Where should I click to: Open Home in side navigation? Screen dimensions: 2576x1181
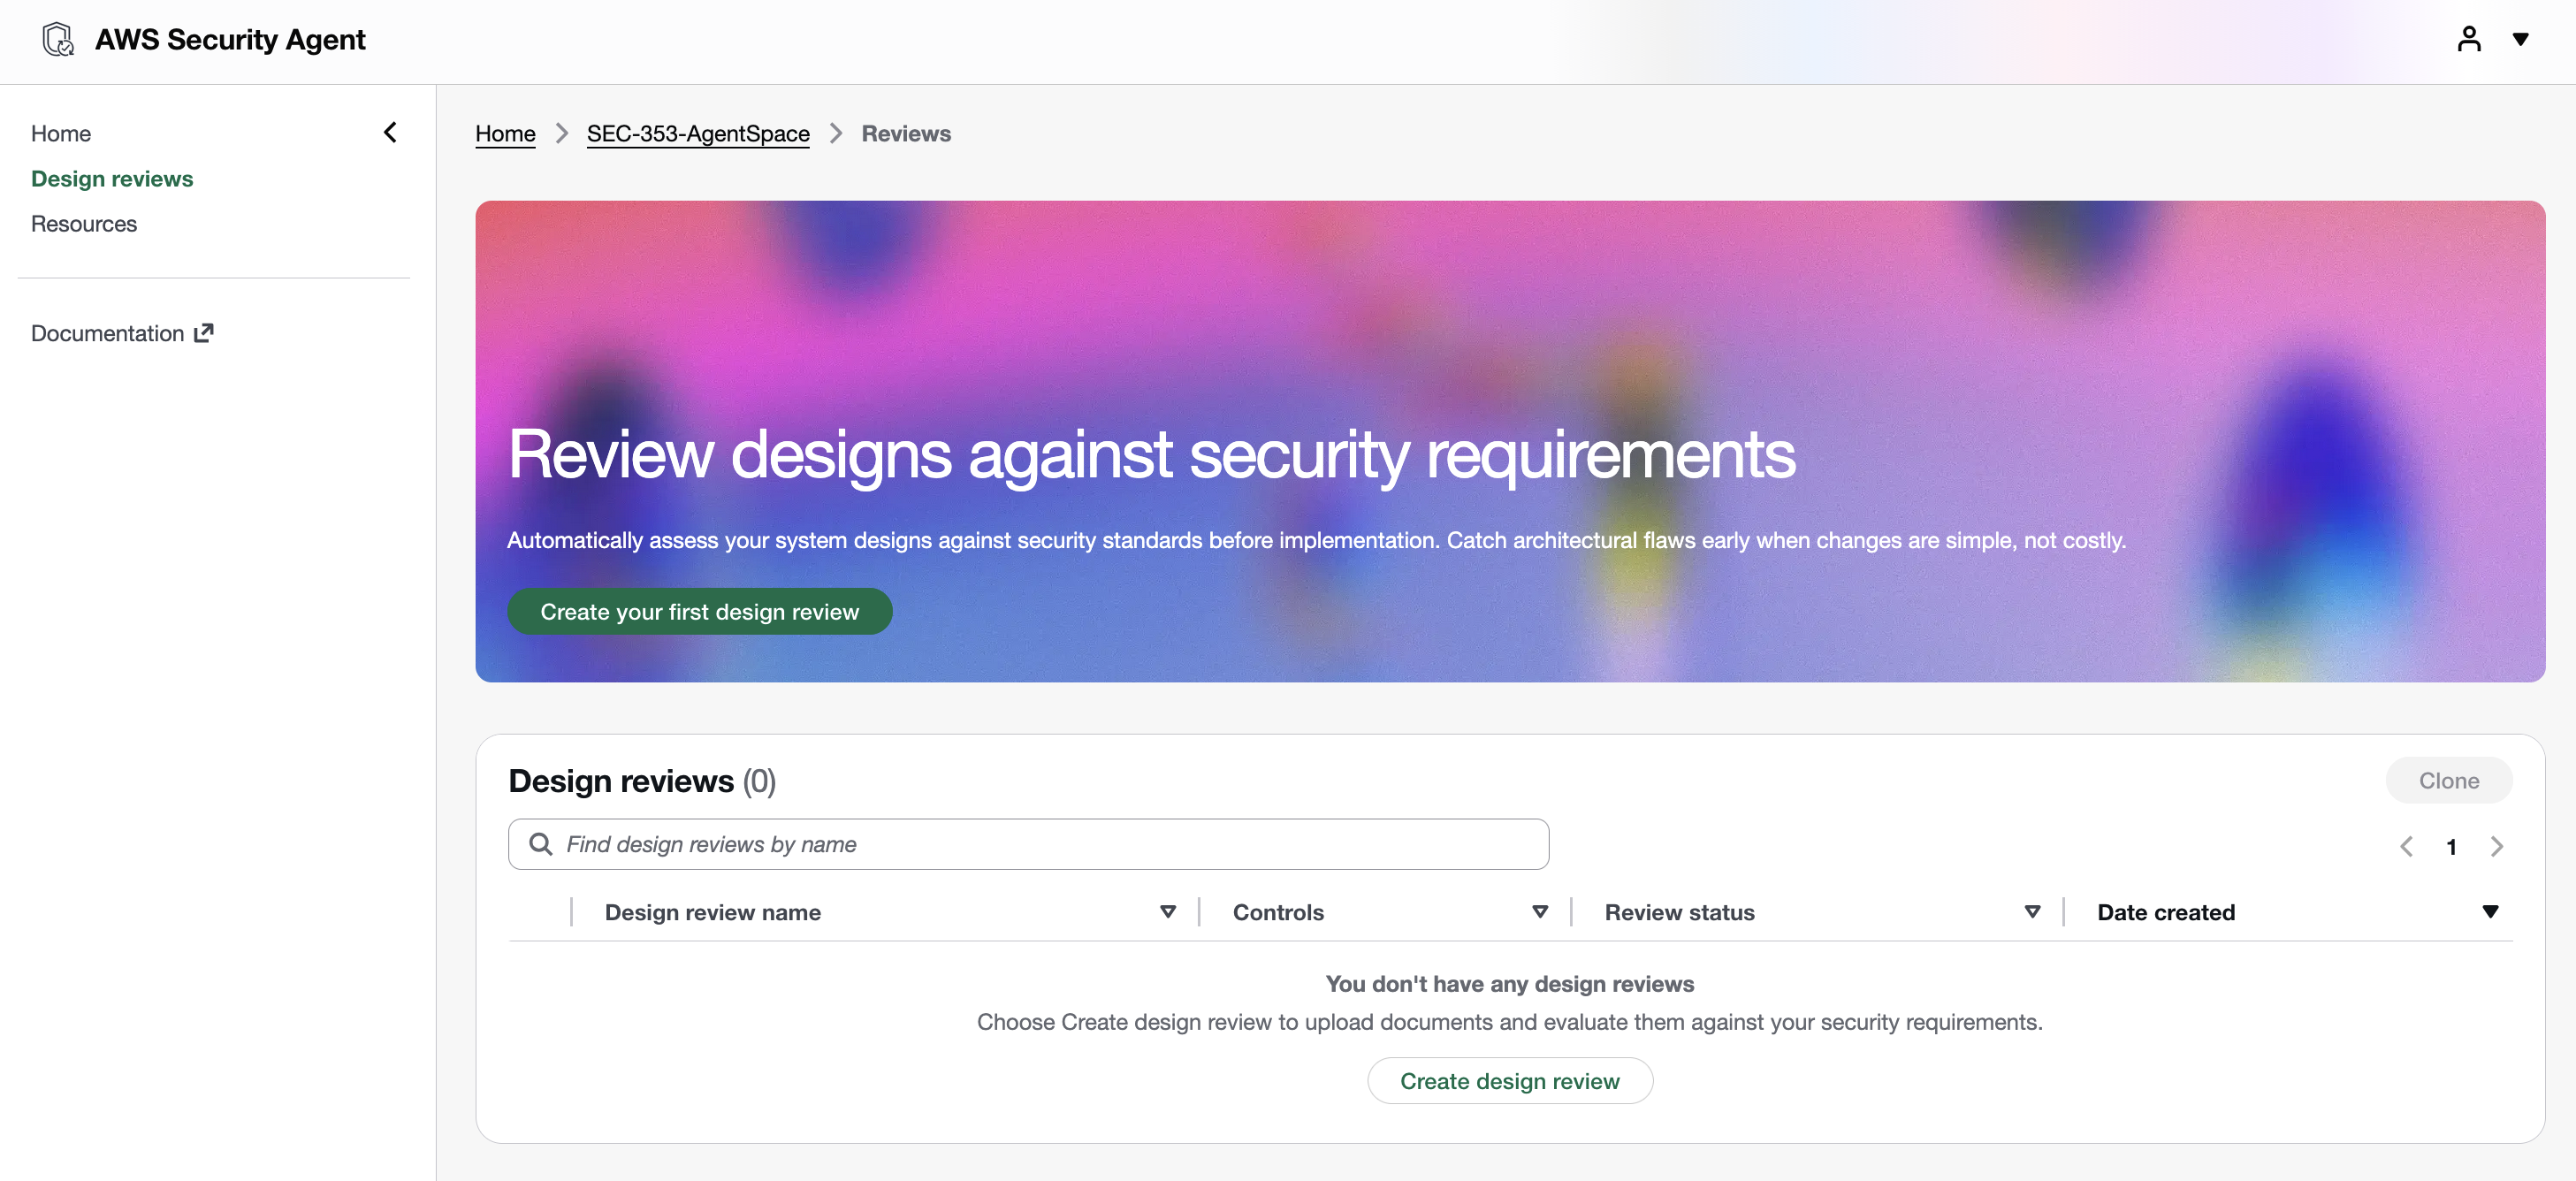click(x=61, y=133)
